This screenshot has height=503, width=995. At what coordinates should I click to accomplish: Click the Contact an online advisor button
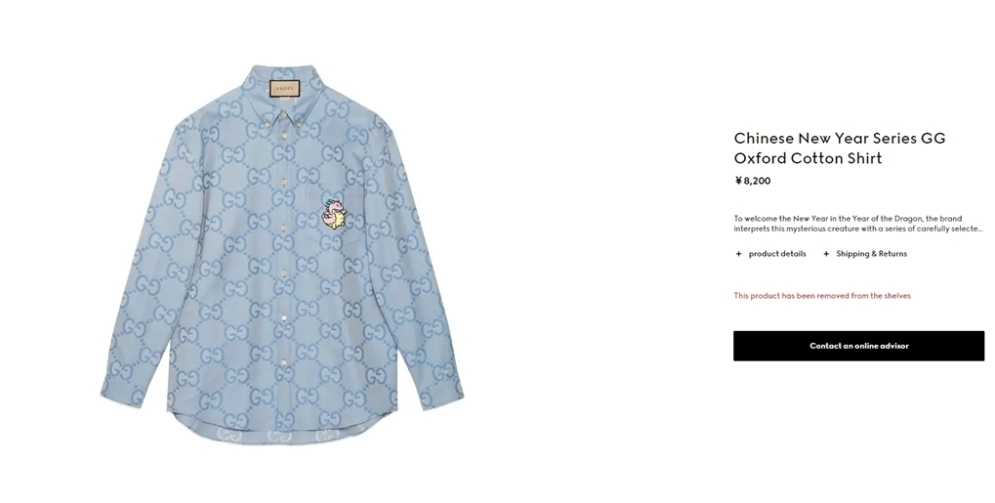(x=859, y=346)
